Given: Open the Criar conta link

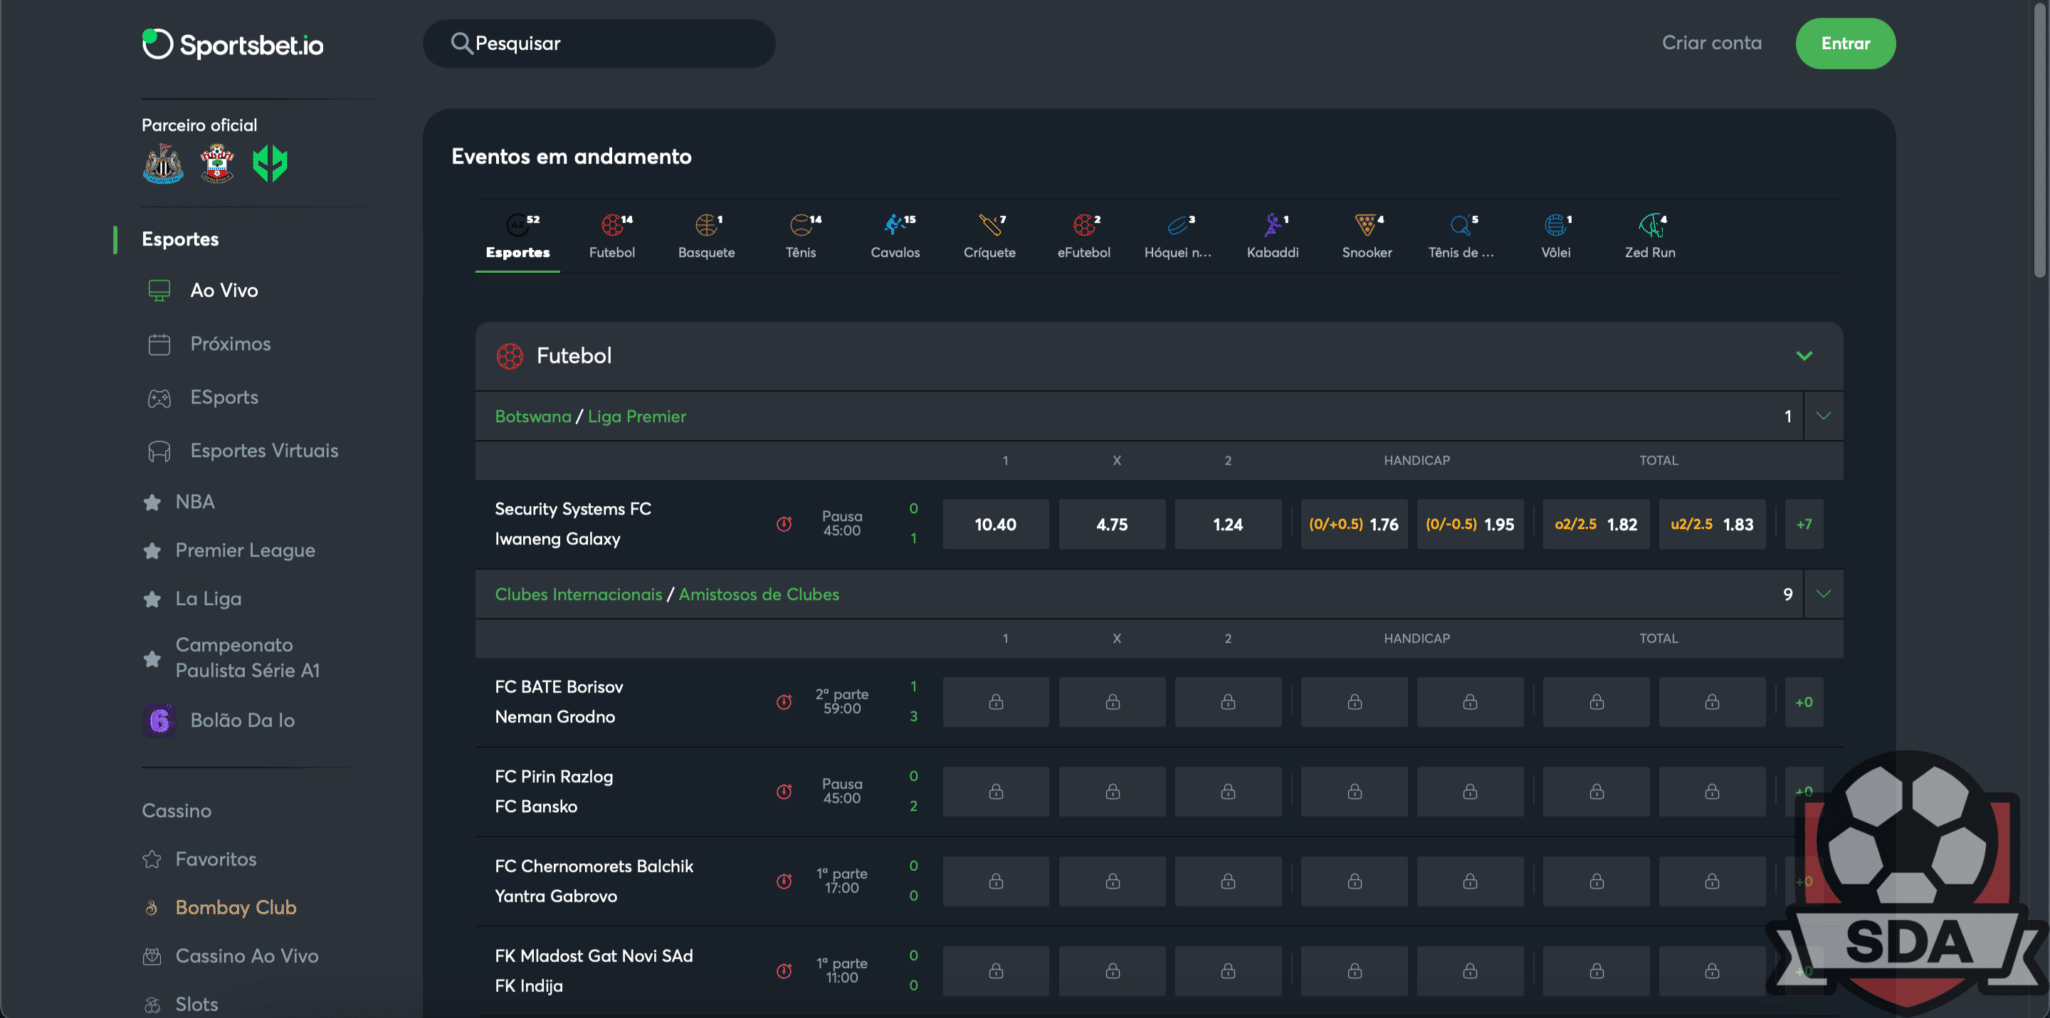Looking at the screenshot, I should [x=1712, y=43].
